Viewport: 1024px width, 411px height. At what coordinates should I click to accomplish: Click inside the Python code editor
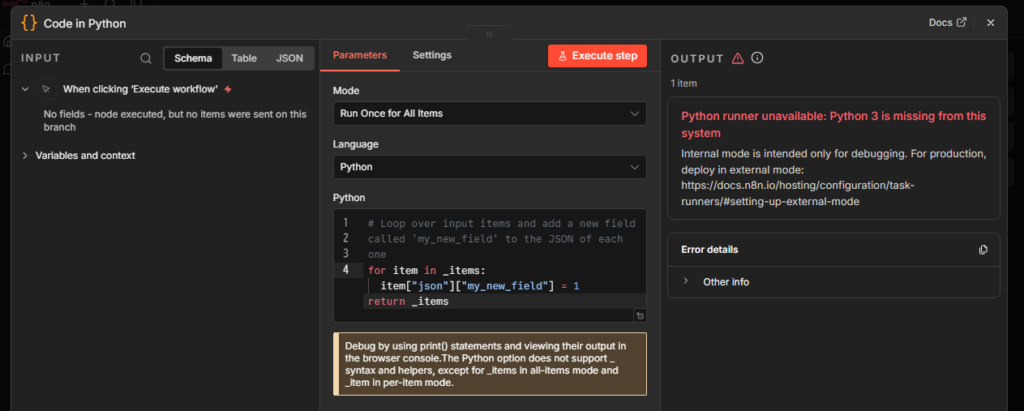point(490,265)
